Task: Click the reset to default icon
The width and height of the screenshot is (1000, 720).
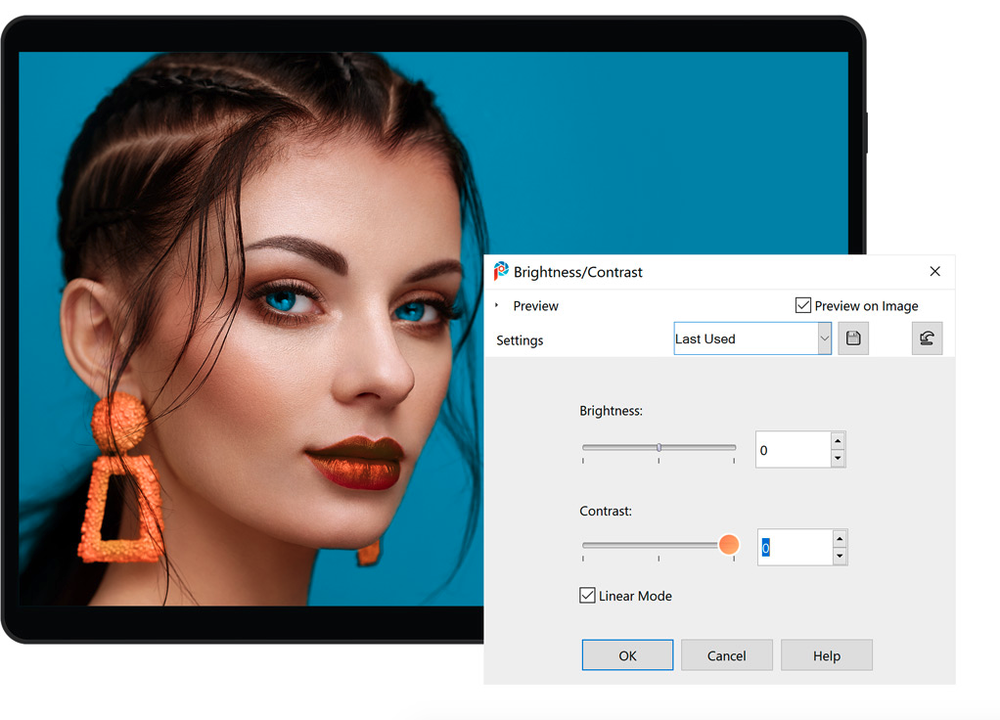Action: (x=927, y=339)
